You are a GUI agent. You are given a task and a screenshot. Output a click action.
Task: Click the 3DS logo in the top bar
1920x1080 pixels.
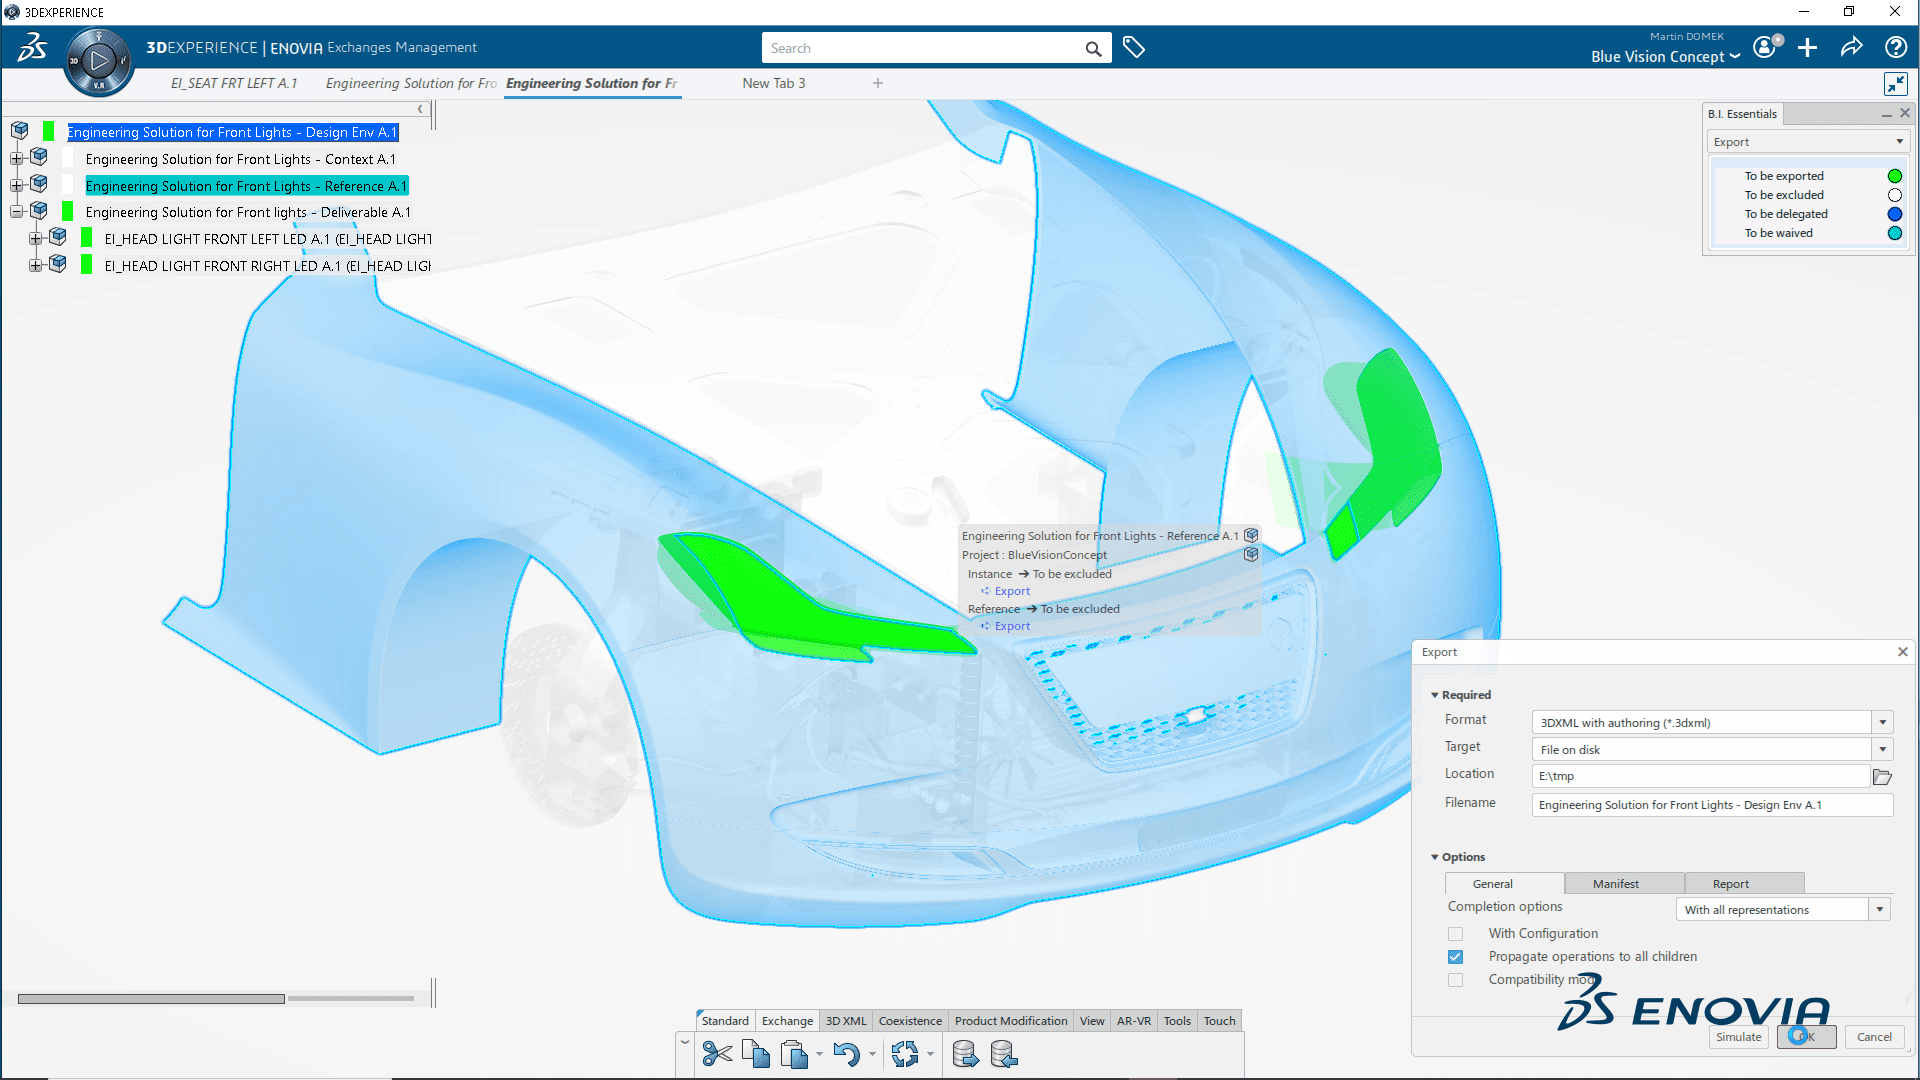coord(32,47)
